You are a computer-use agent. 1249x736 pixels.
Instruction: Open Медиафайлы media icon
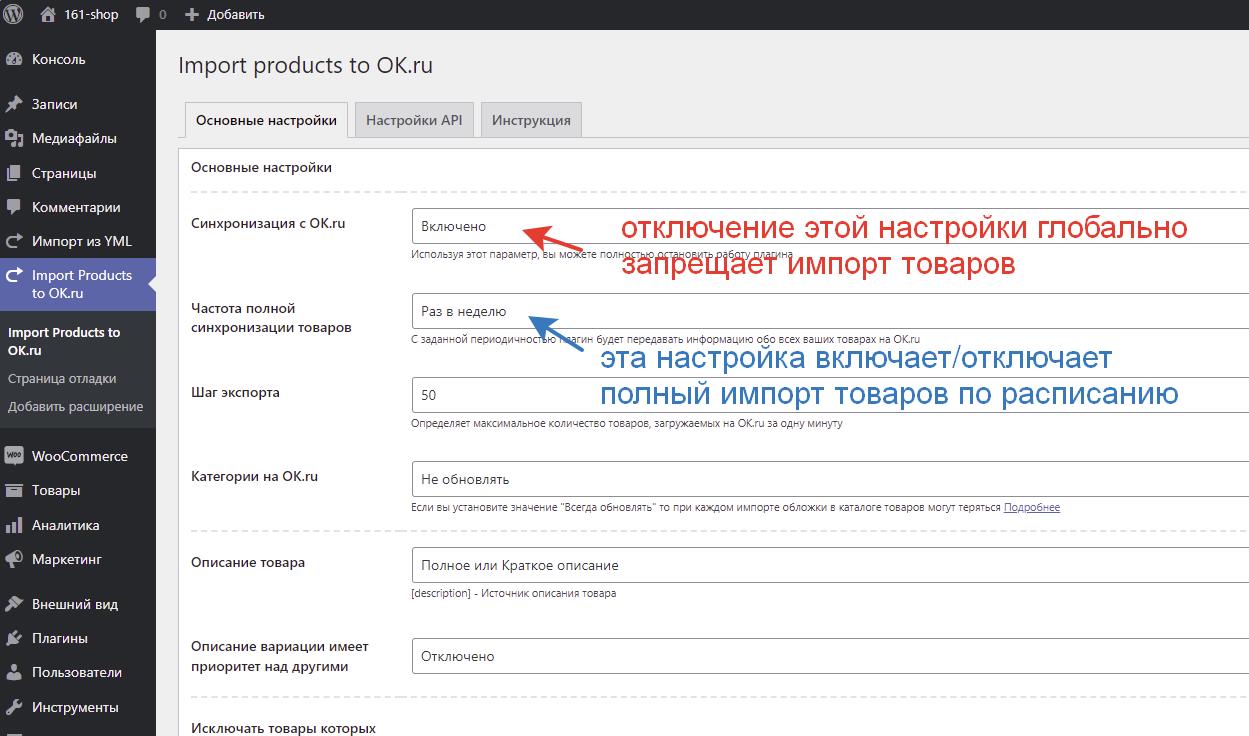(x=14, y=138)
